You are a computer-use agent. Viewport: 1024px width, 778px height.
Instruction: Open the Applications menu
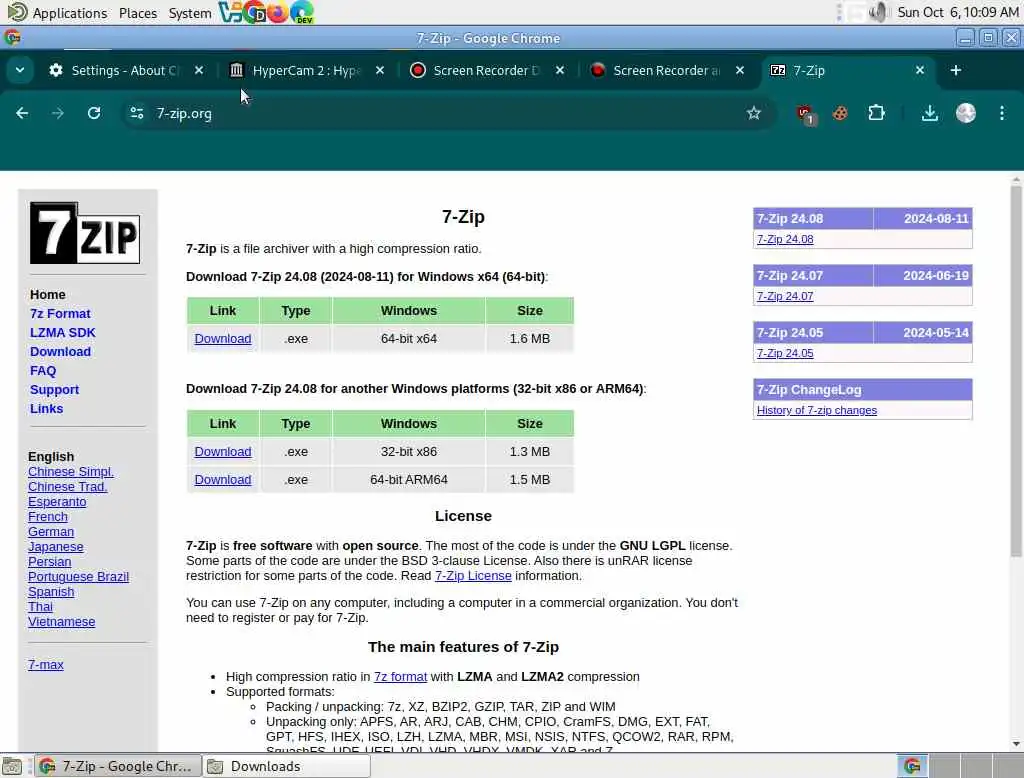(69, 12)
